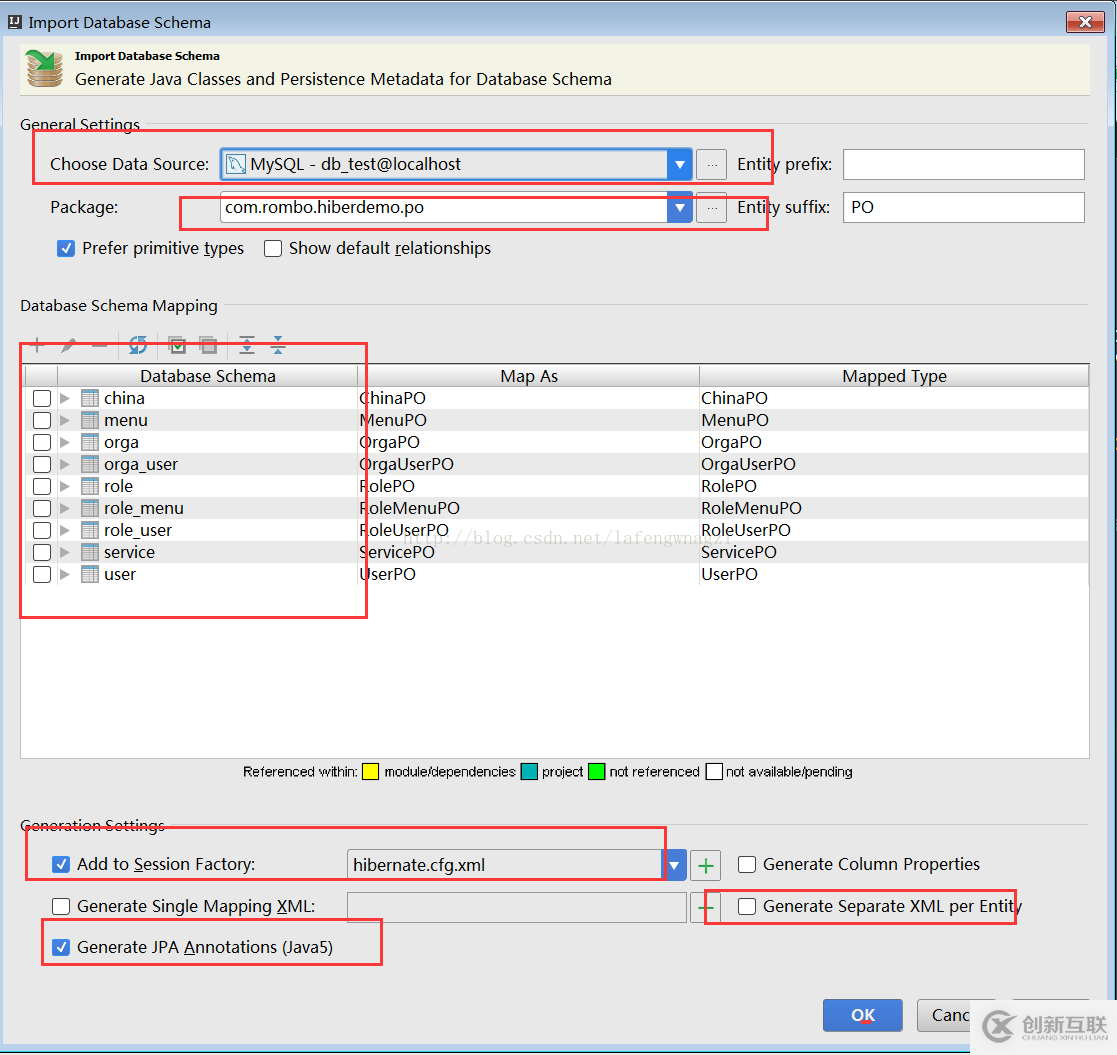Check the china table checkbox
This screenshot has width=1117, height=1055.
click(42, 398)
